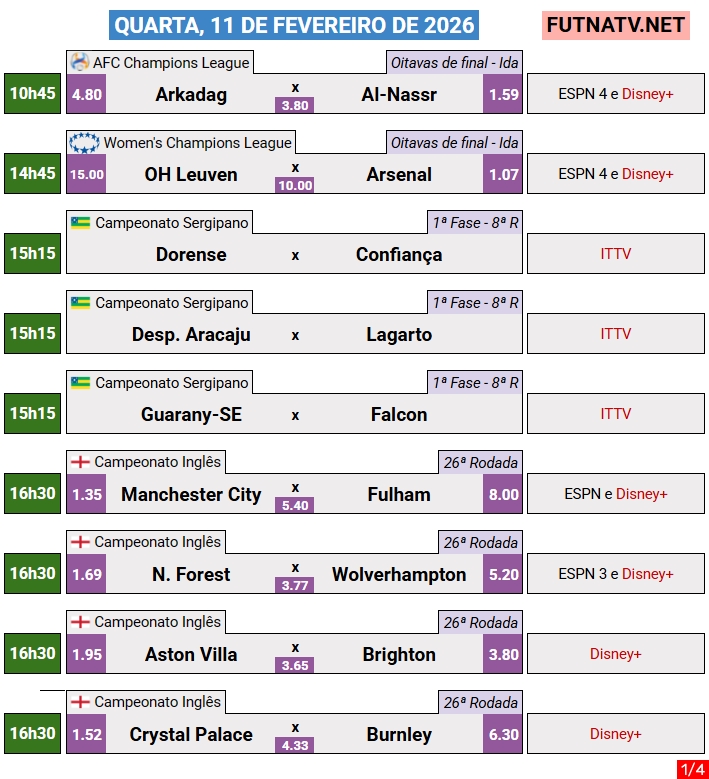Click the Sergipe flag above Guarany-SE
The image size is (709, 779).
80,383
